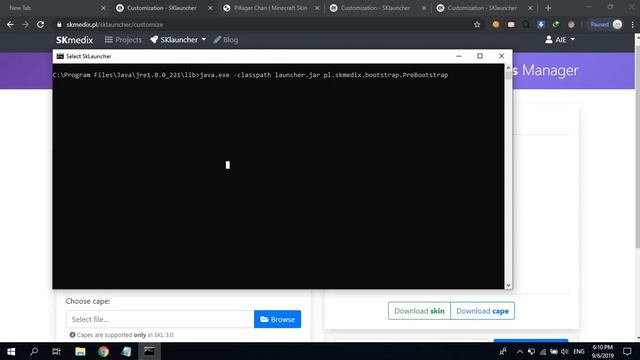Go back with the browser back arrow
This screenshot has height=360, width=640.
(10, 24)
